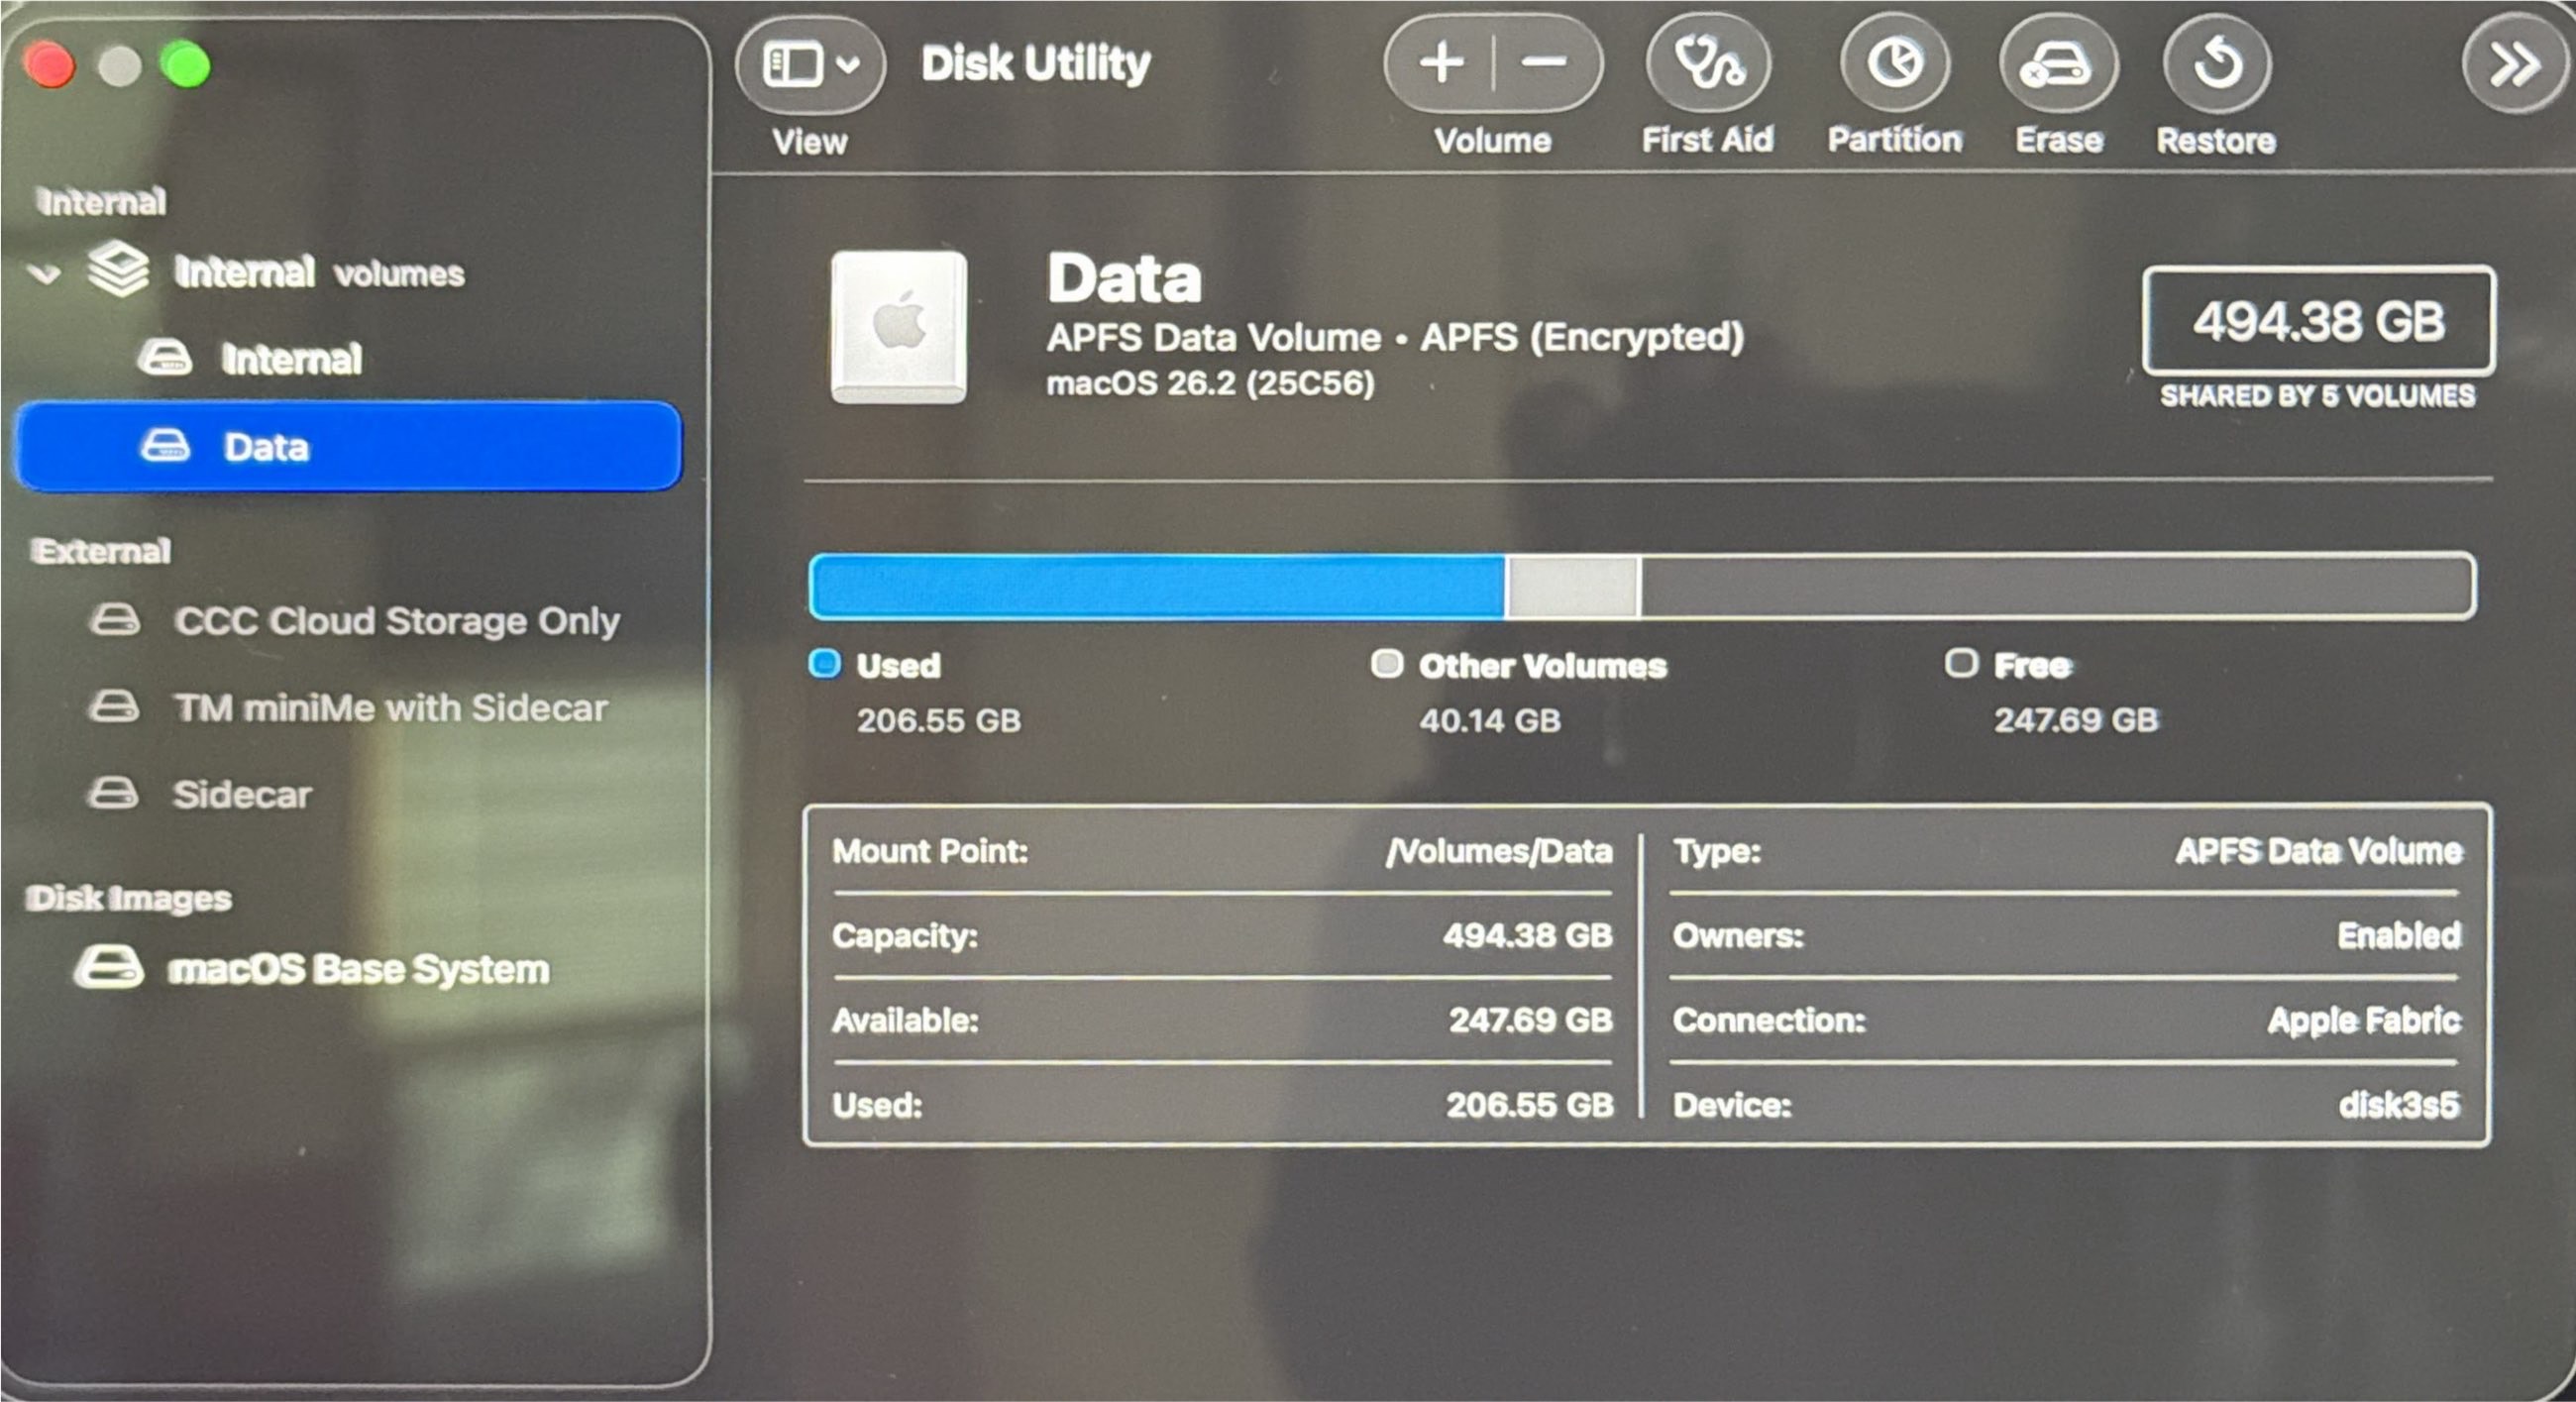Click the First Aid stethoscope icon
The width and height of the screenshot is (2576, 1402).
coord(1708,64)
